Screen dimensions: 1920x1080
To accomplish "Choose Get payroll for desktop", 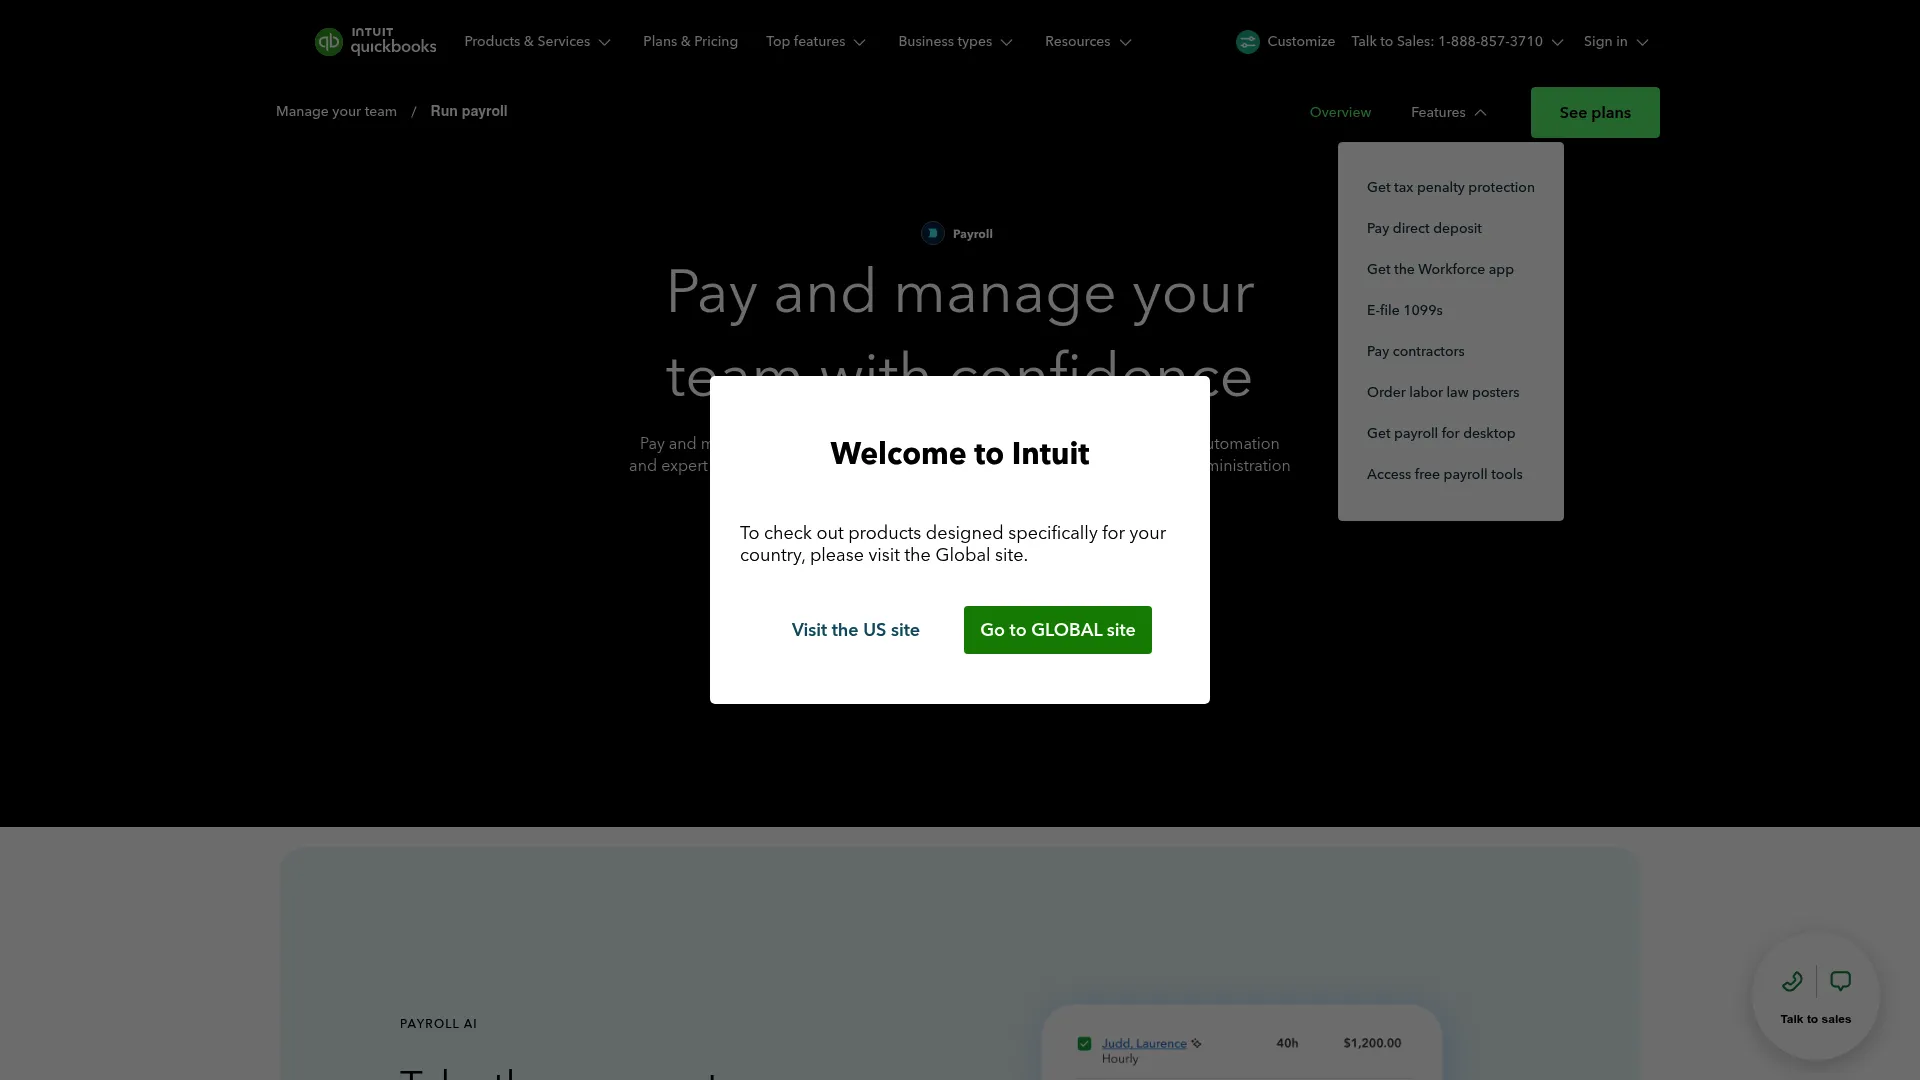I will coord(1441,433).
